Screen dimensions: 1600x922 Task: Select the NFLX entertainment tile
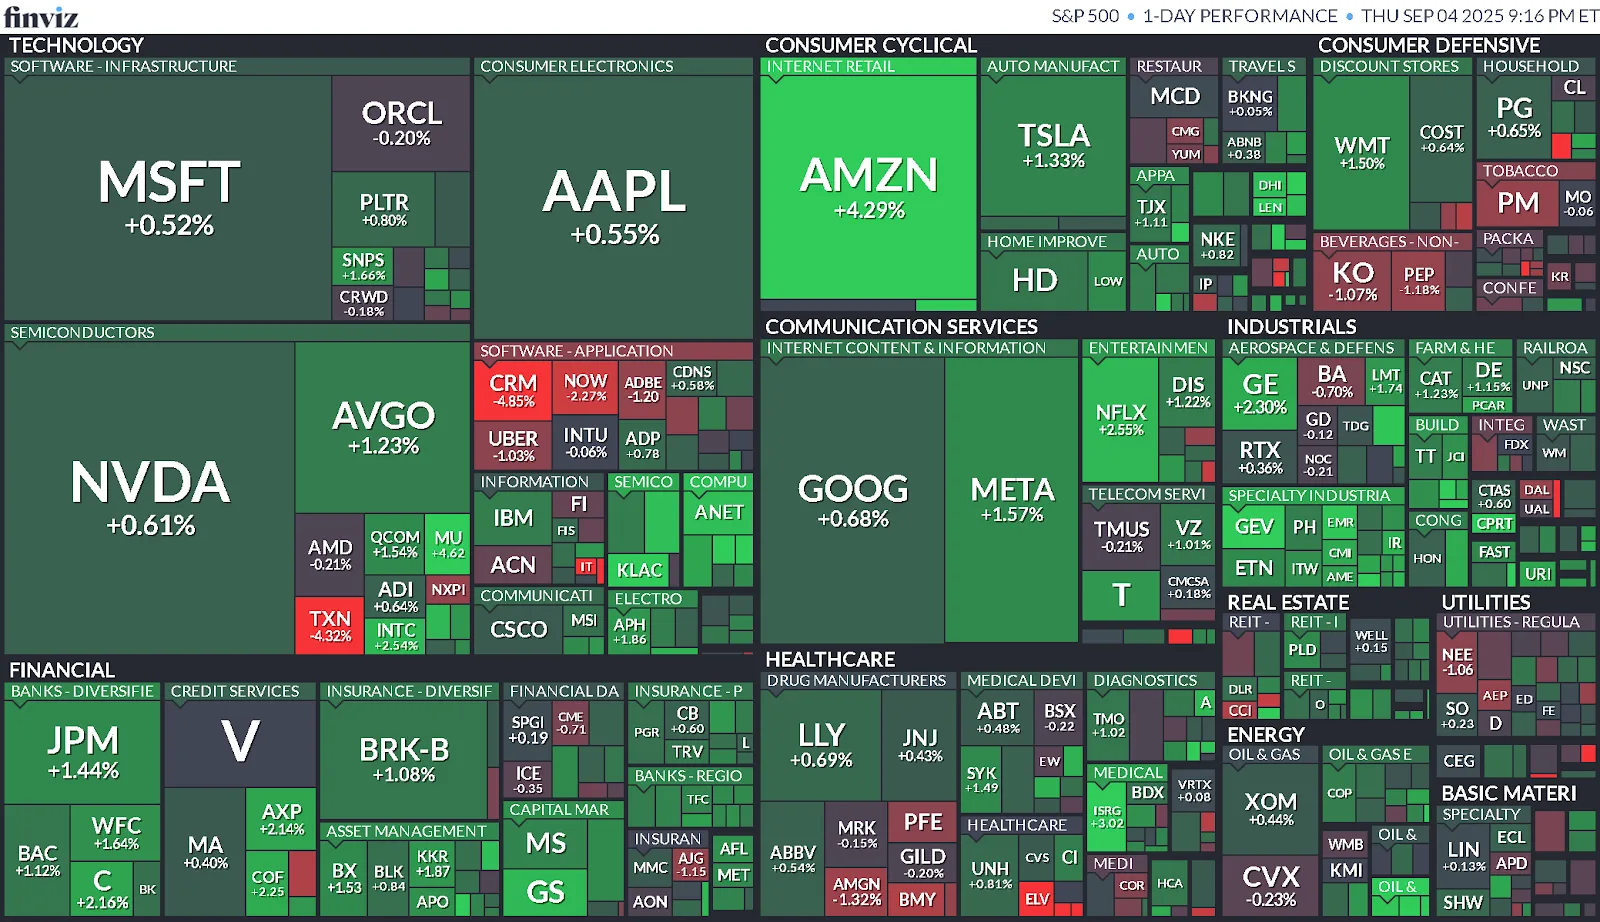[x=1120, y=420]
